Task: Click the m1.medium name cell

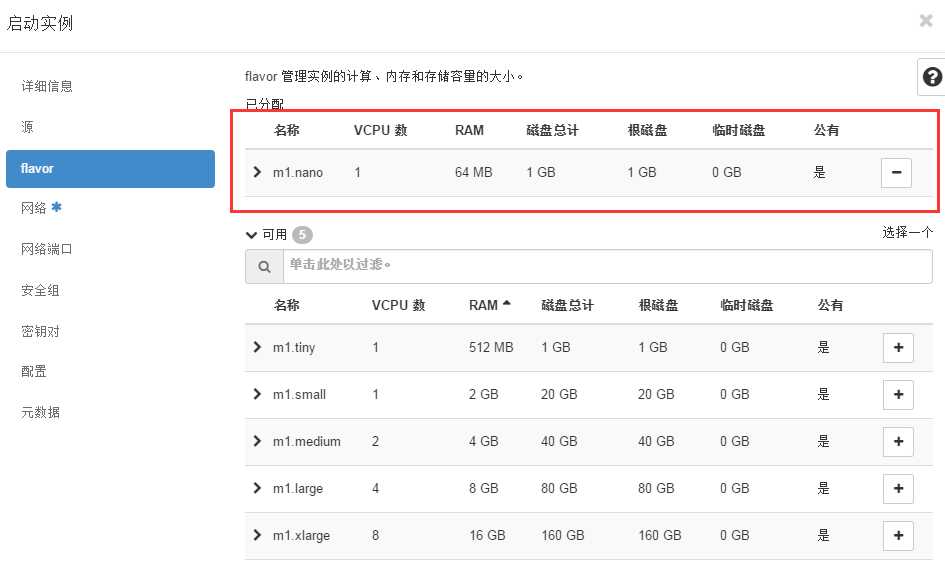Action: pos(307,442)
